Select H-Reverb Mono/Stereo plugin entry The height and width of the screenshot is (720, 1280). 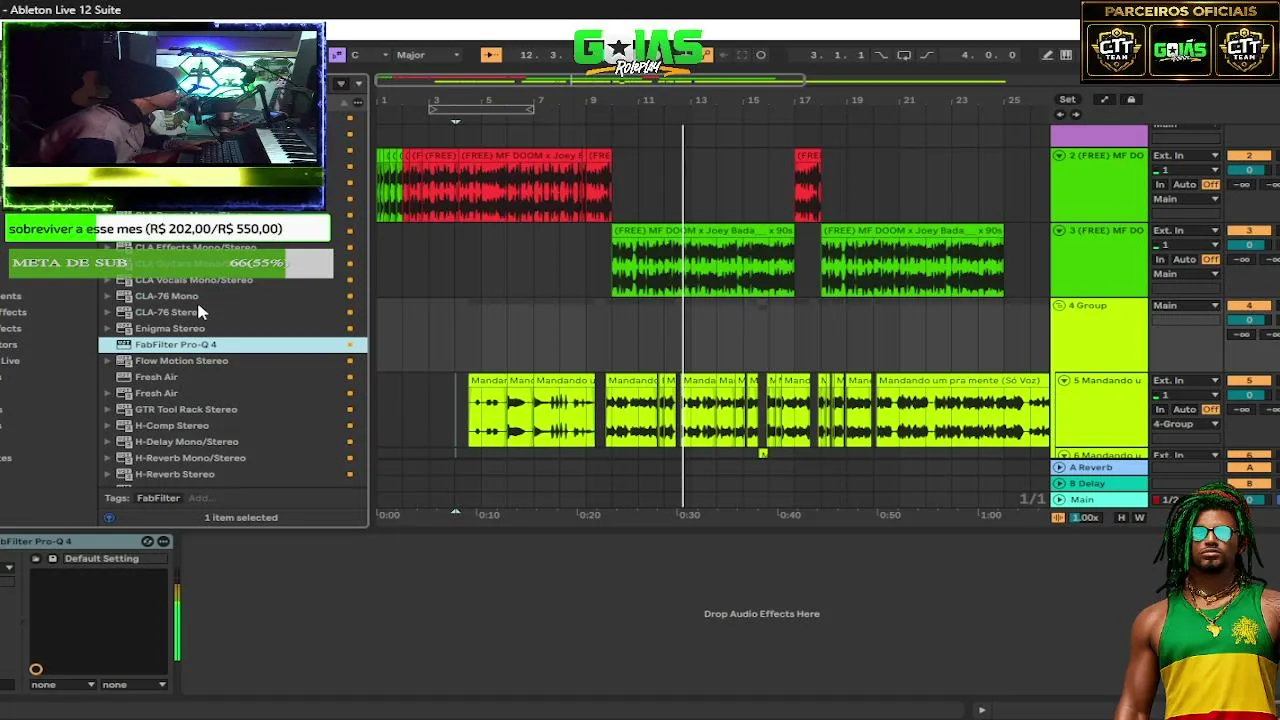point(233,458)
